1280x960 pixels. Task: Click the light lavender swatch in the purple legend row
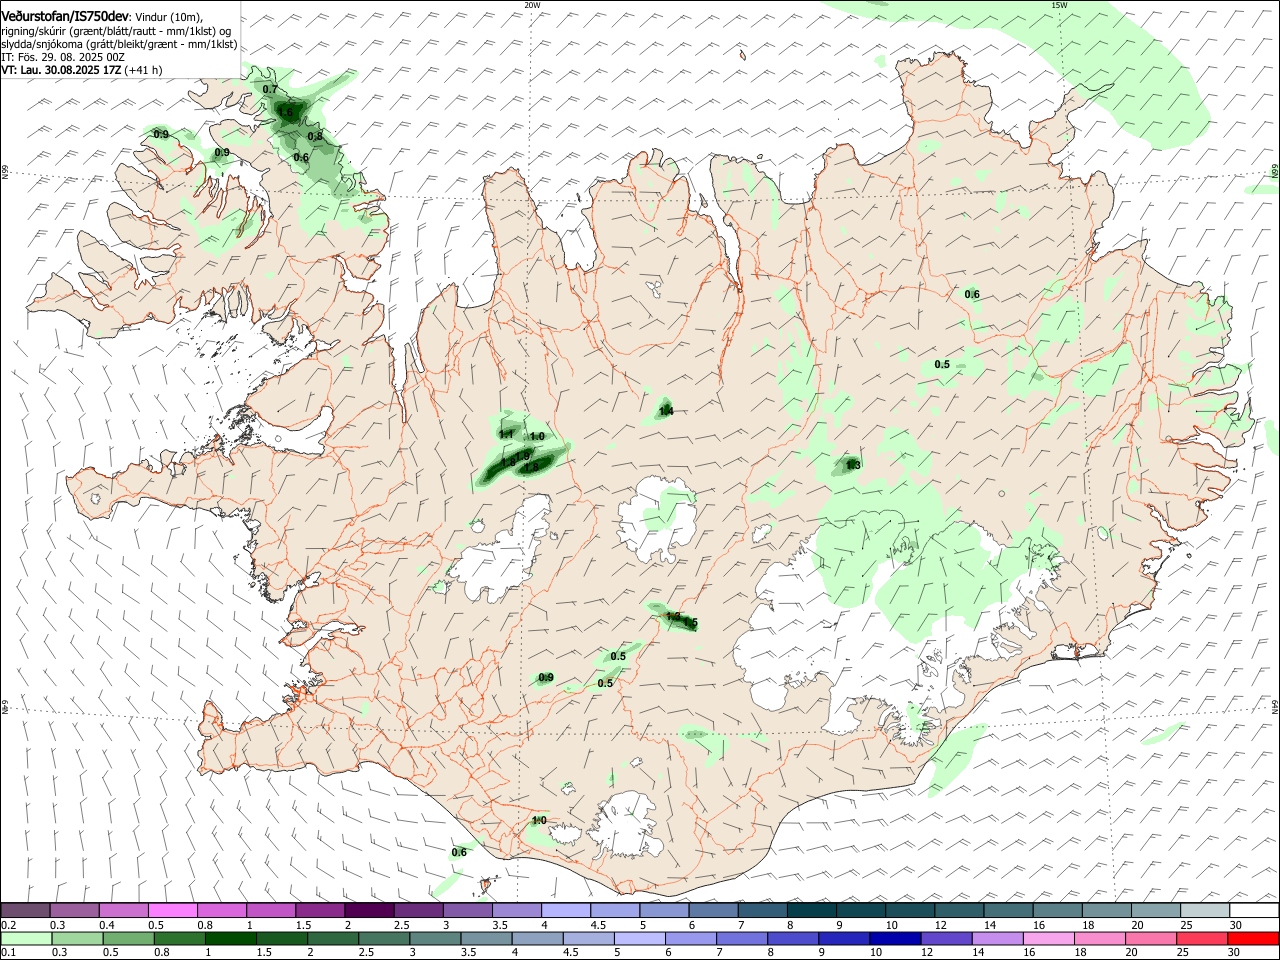(x=566, y=911)
